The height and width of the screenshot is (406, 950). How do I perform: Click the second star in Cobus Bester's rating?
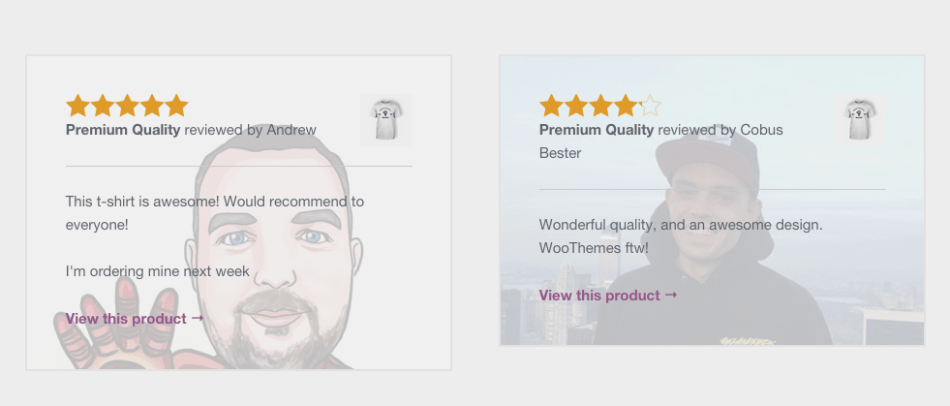[576, 106]
